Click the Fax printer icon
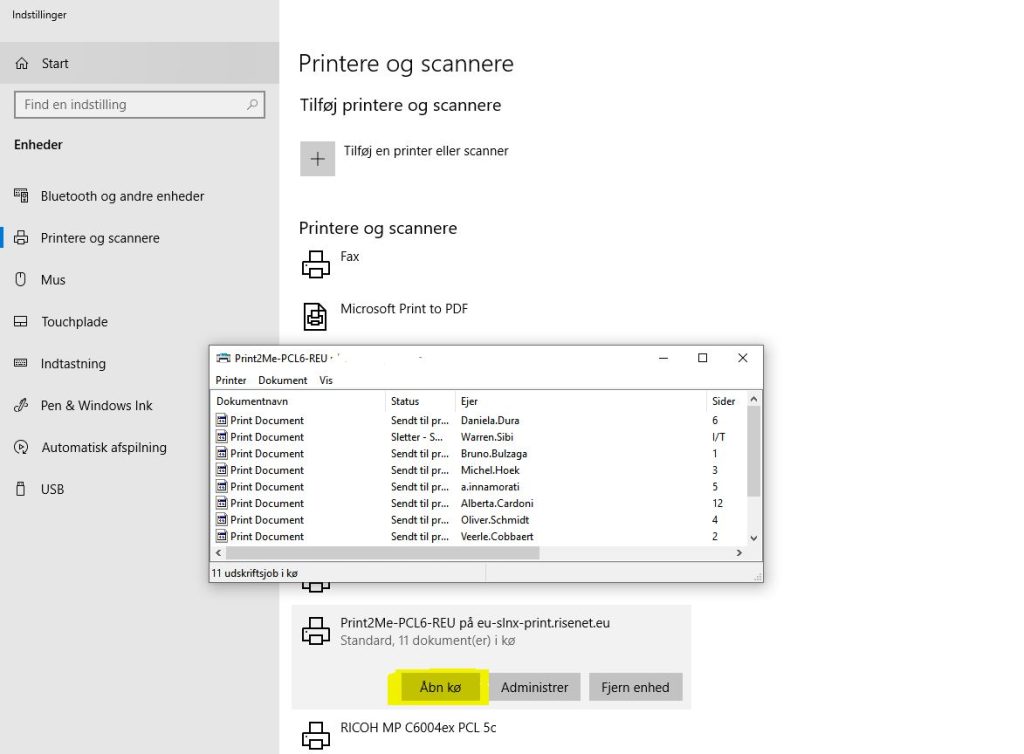Viewport: 1024px width, 754px height. coord(316,265)
